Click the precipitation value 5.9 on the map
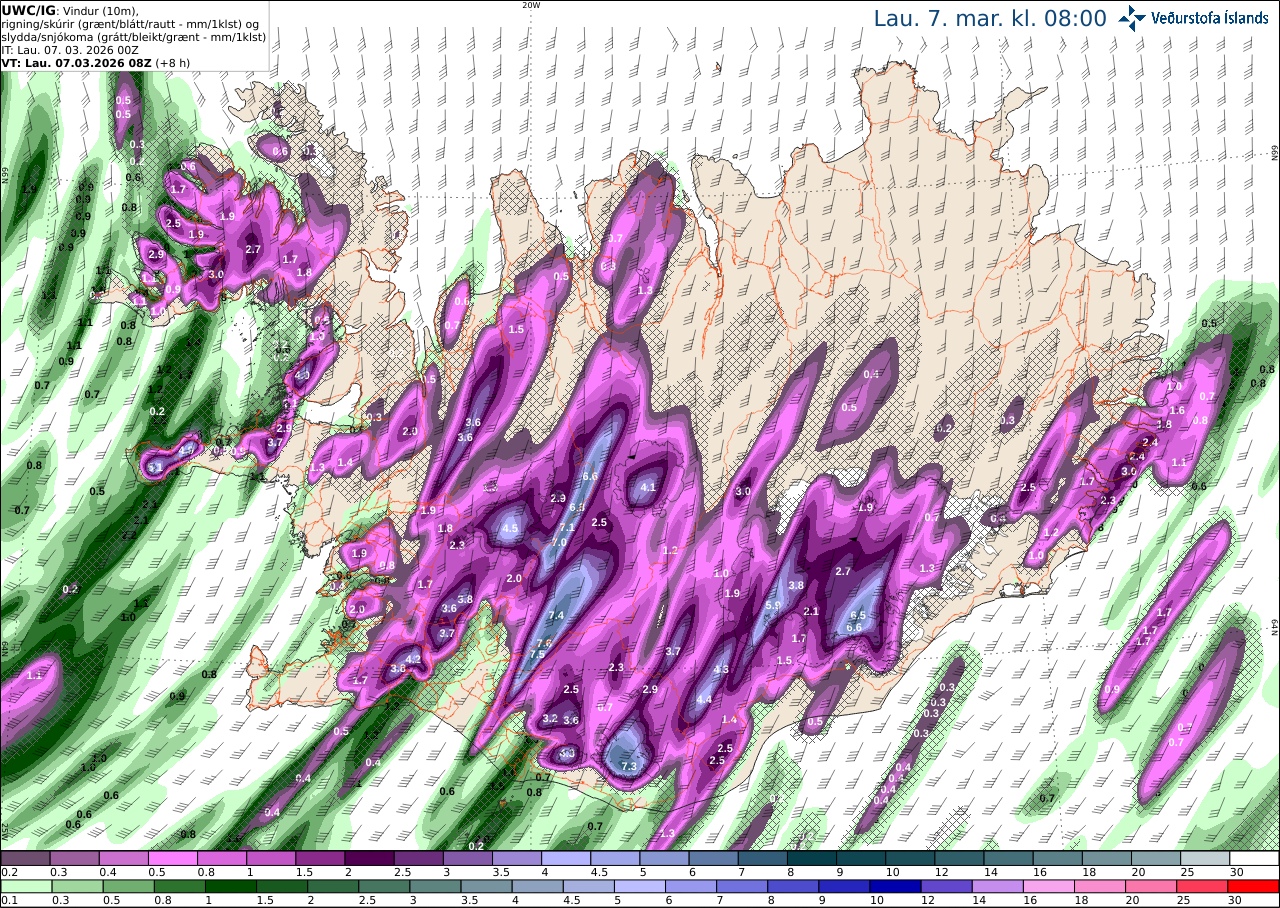The width and height of the screenshot is (1280, 908). tap(773, 605)
